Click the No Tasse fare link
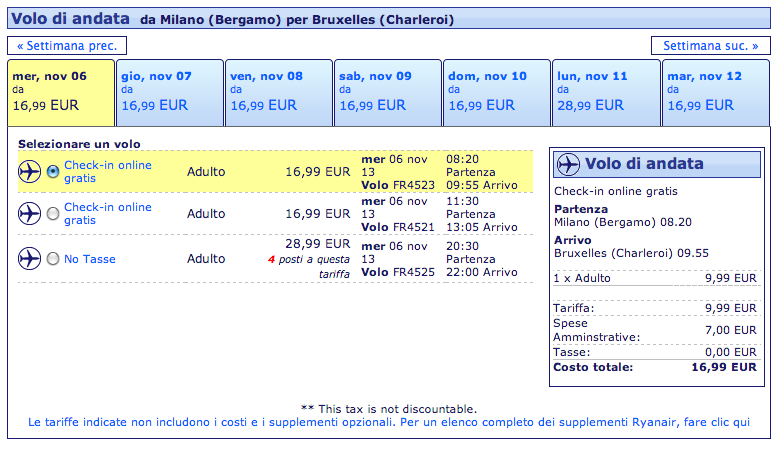This screenshot has width=780, height=449. [90, 259]
